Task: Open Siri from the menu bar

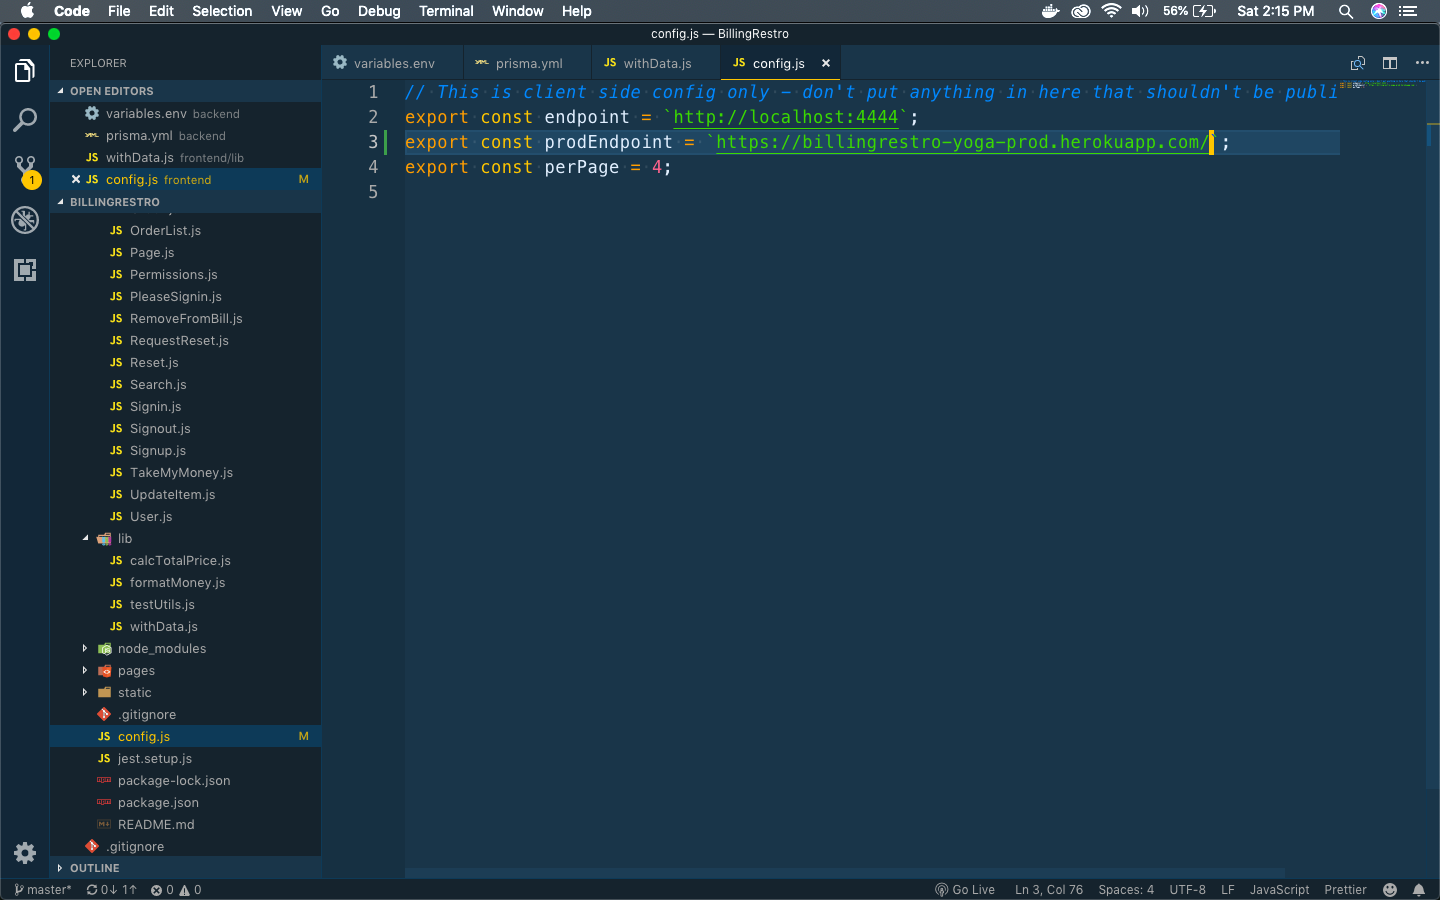Action: 1379,11
